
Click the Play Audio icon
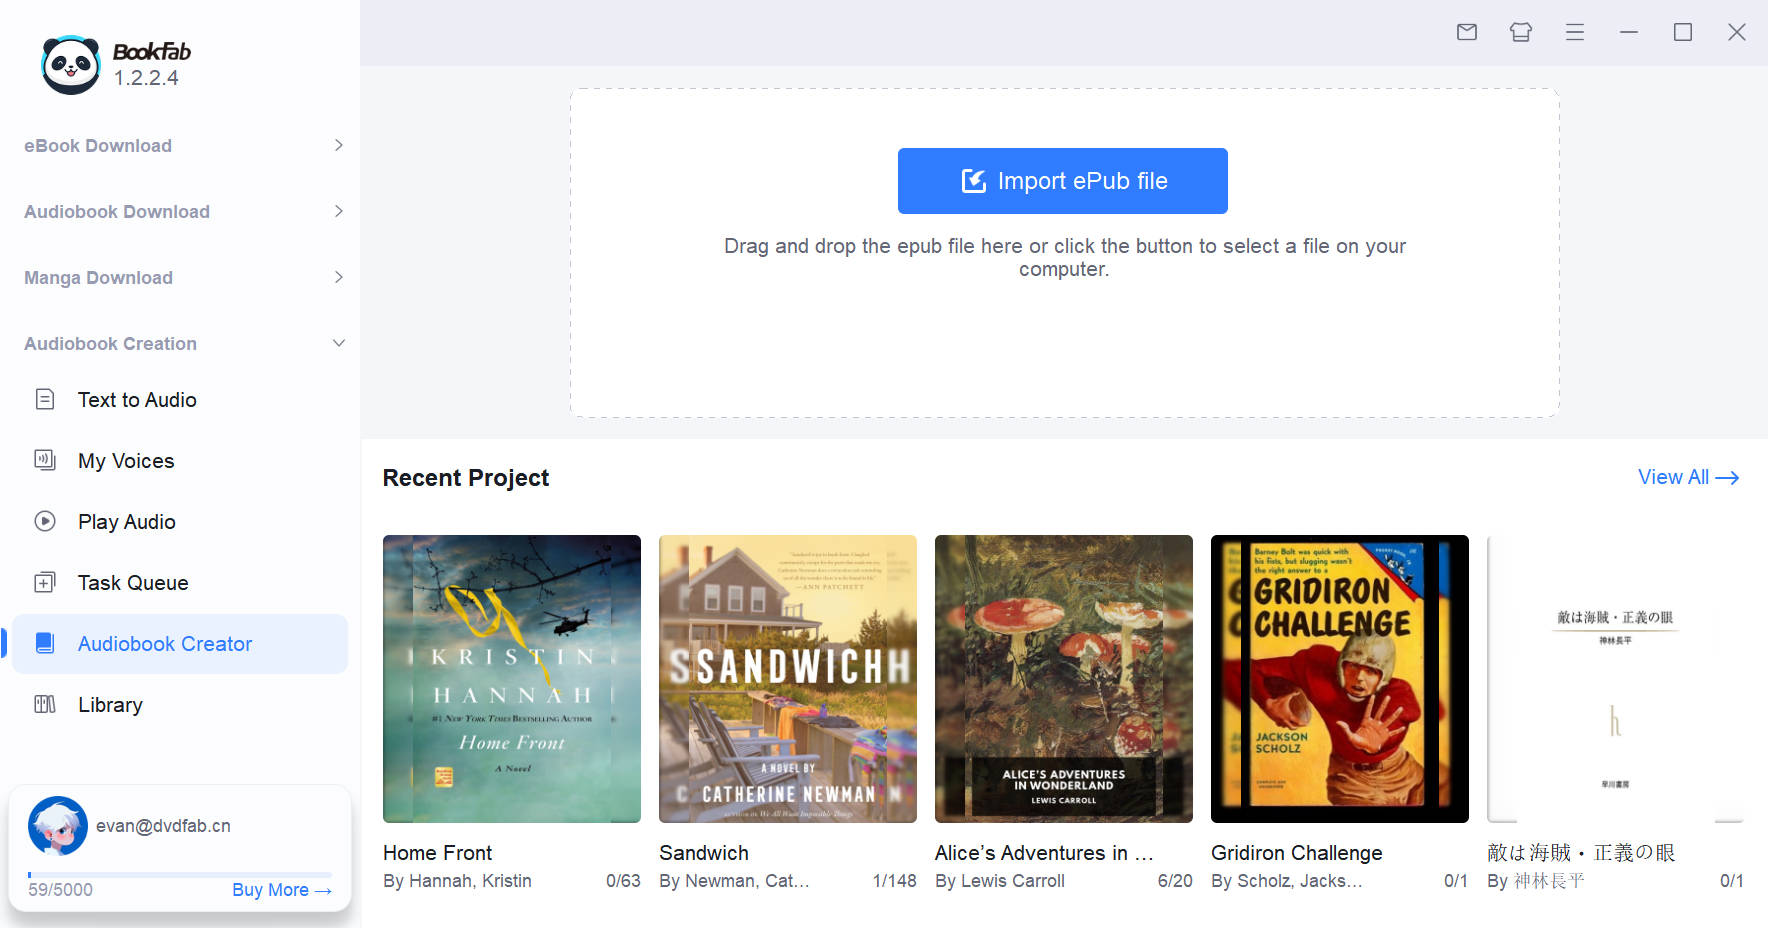pos(45,522)
